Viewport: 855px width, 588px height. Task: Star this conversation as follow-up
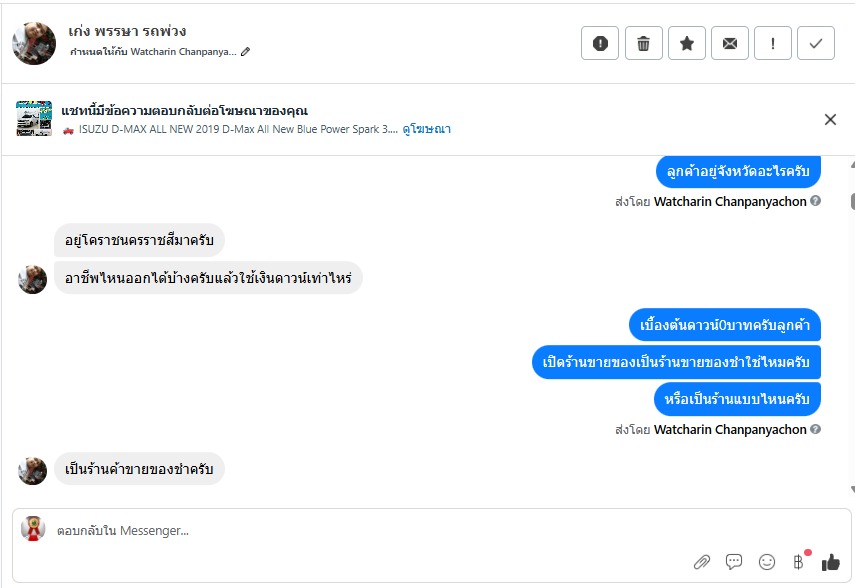687,43
